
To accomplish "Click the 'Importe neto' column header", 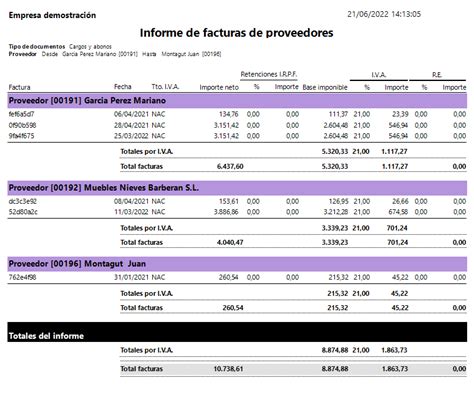I will coord(219,87).
